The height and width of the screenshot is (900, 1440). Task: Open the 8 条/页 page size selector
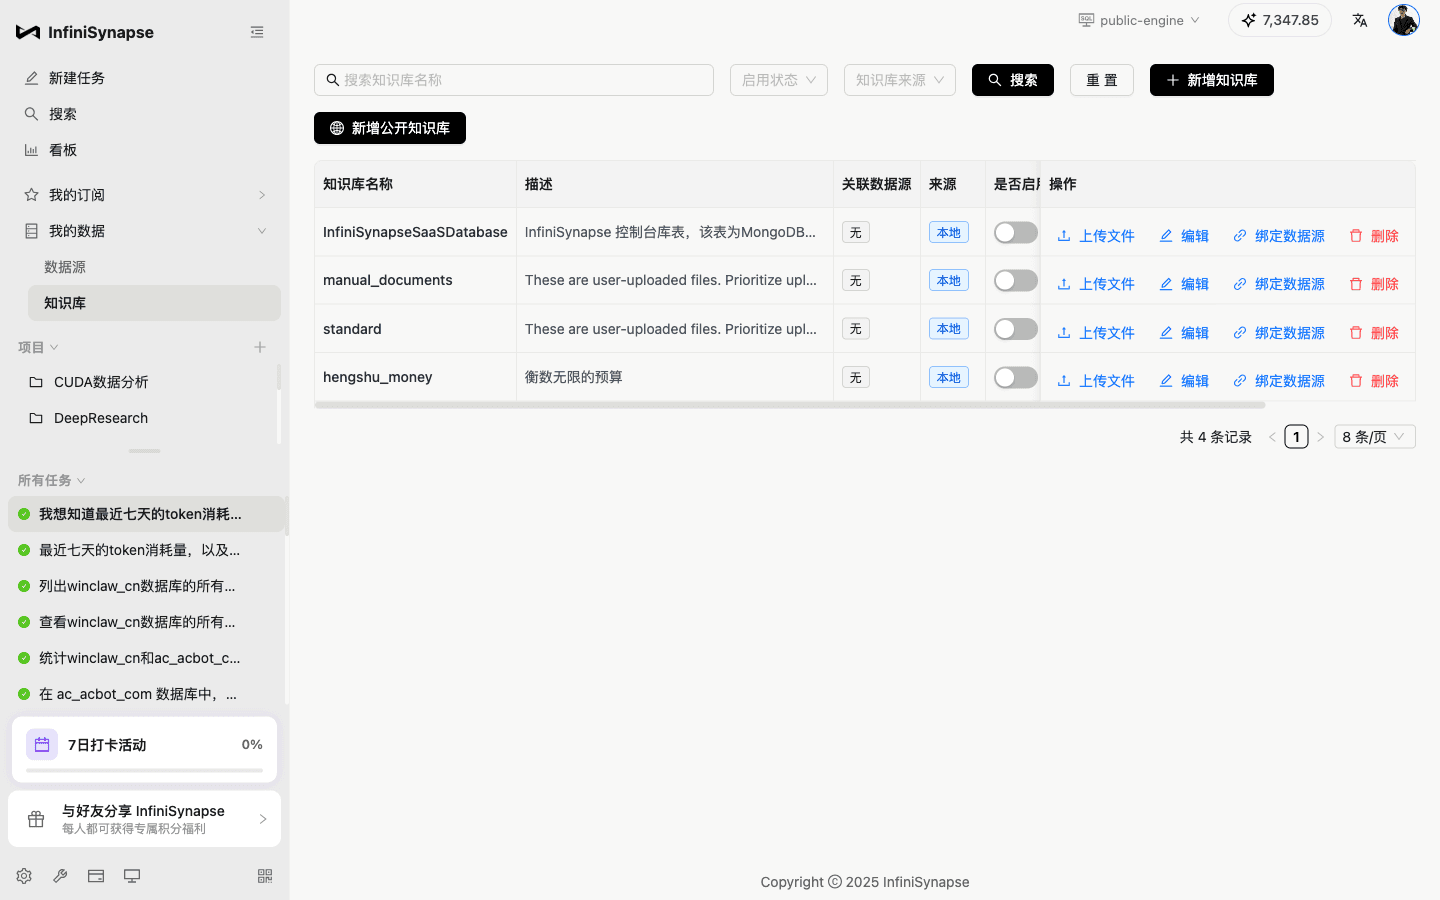click(1374, 437)
